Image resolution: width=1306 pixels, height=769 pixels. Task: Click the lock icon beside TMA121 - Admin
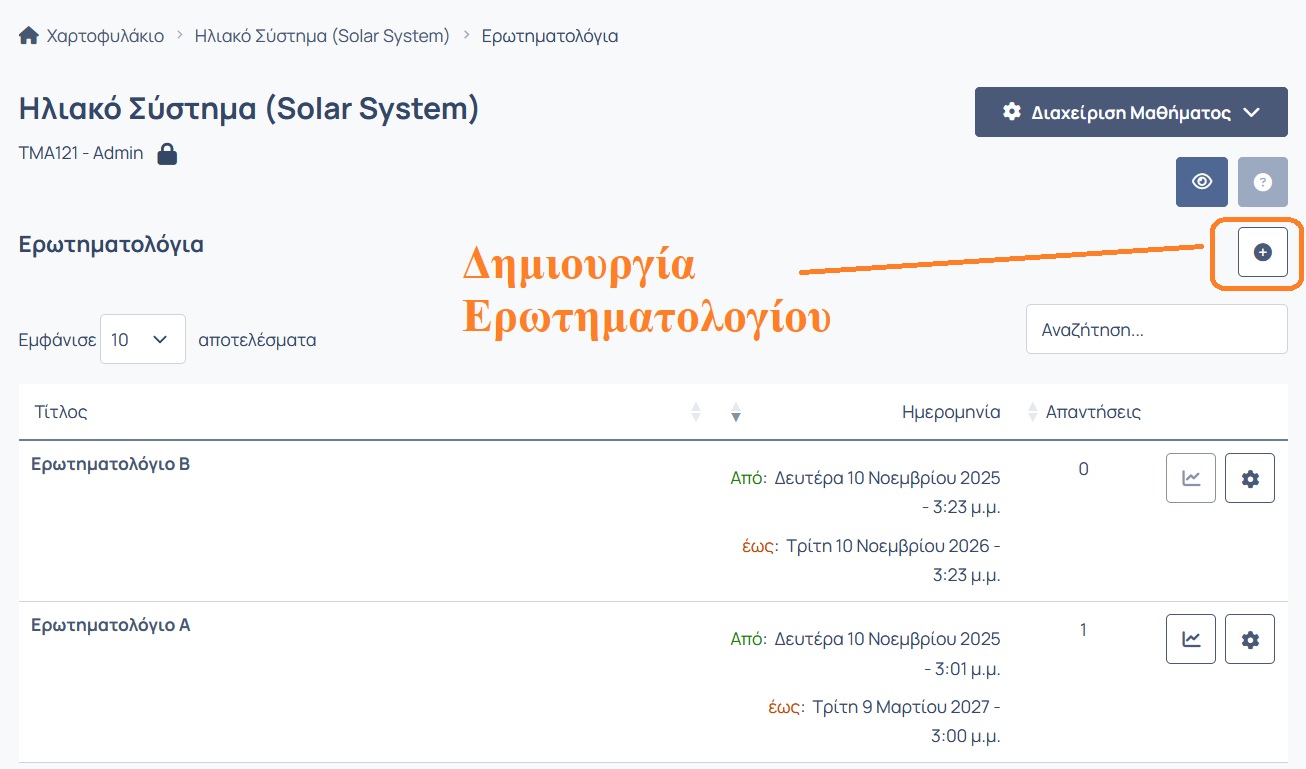click(167, 154)
